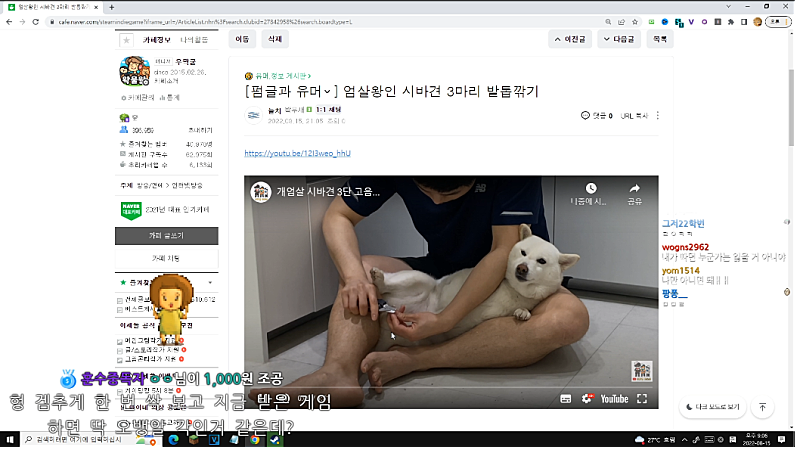Bookmark this page with the star icon
The image size is (800, 450).
coord(635,22)
